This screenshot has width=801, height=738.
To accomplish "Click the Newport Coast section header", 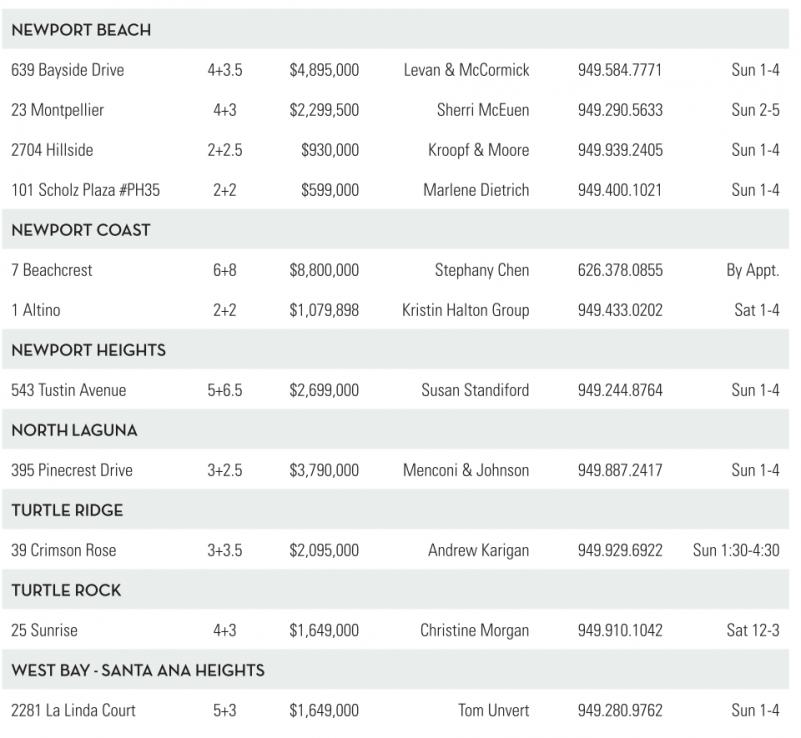I will 81,230.
